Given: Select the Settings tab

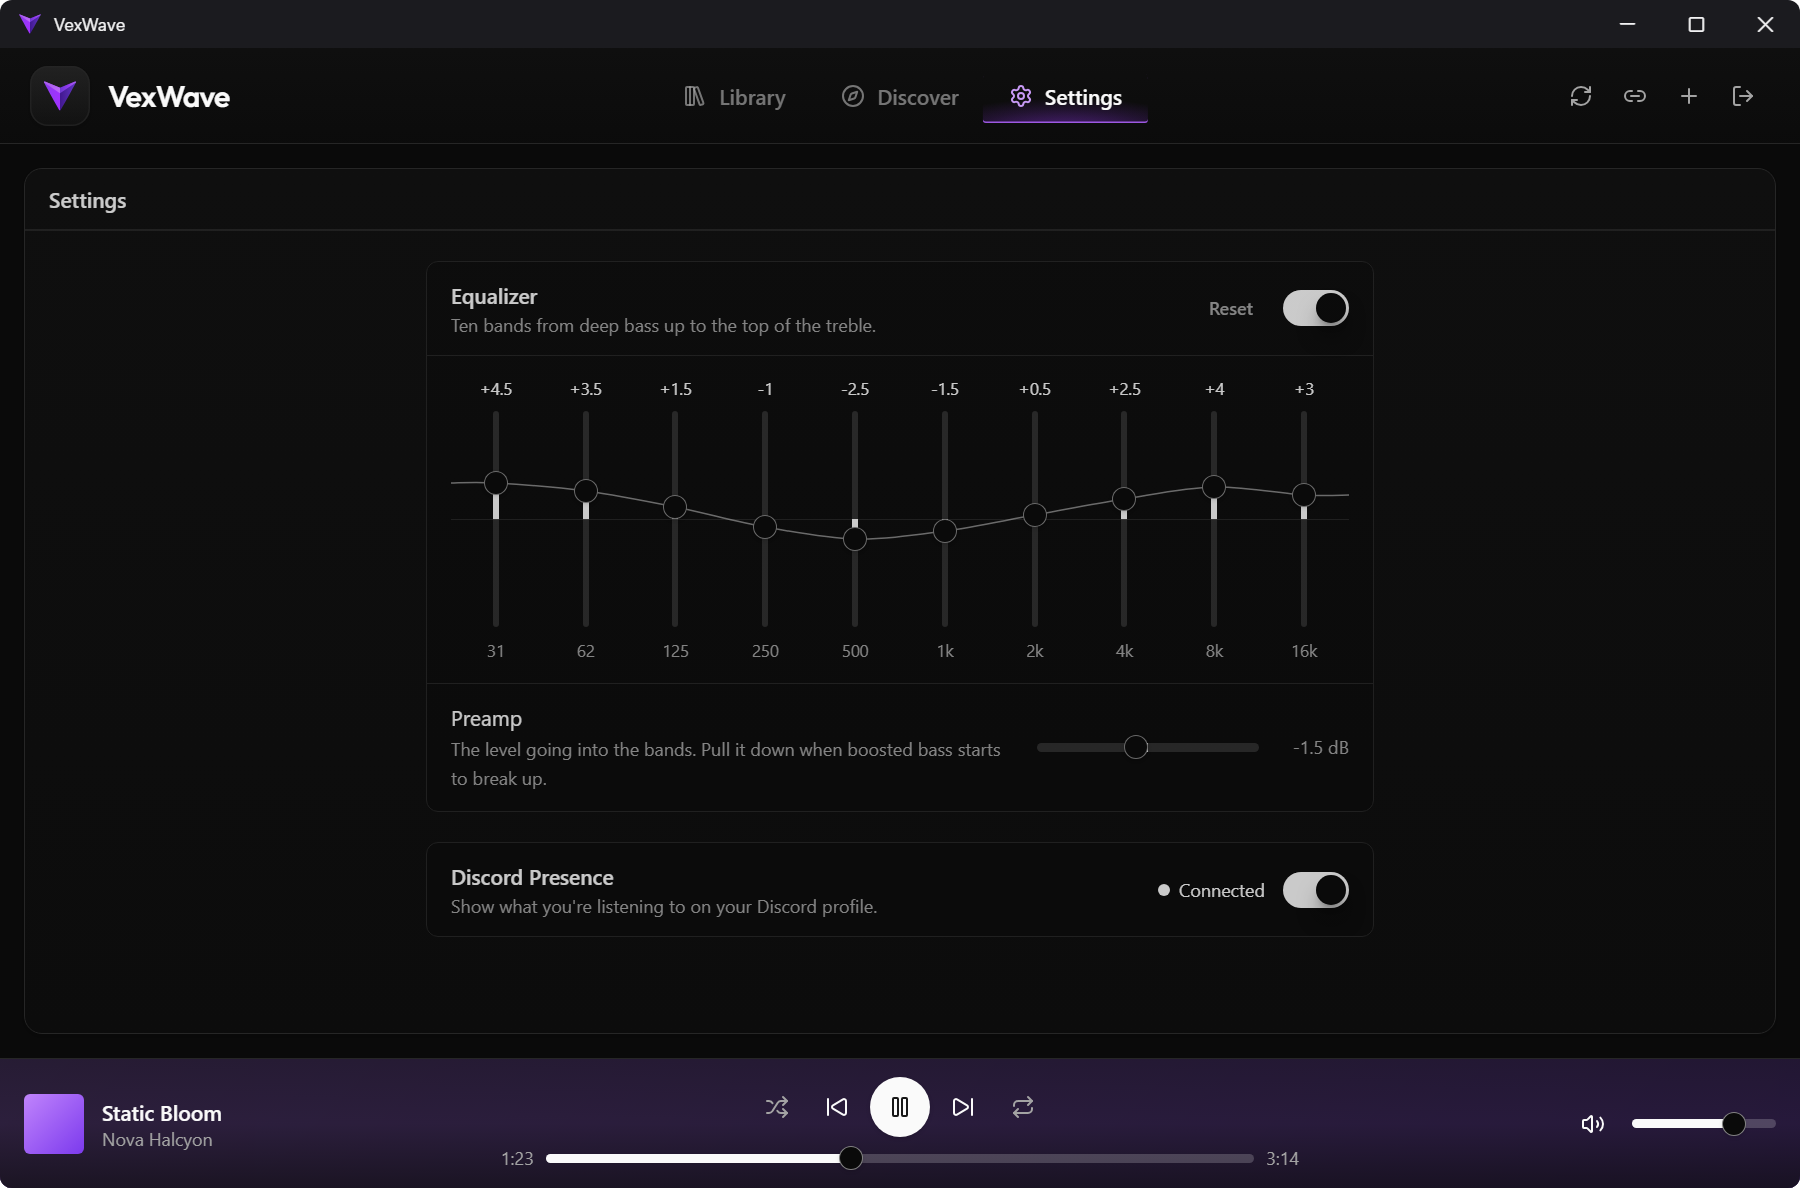Looking at the screenshot, I should pyautogui.click(x=1066, y=97).
